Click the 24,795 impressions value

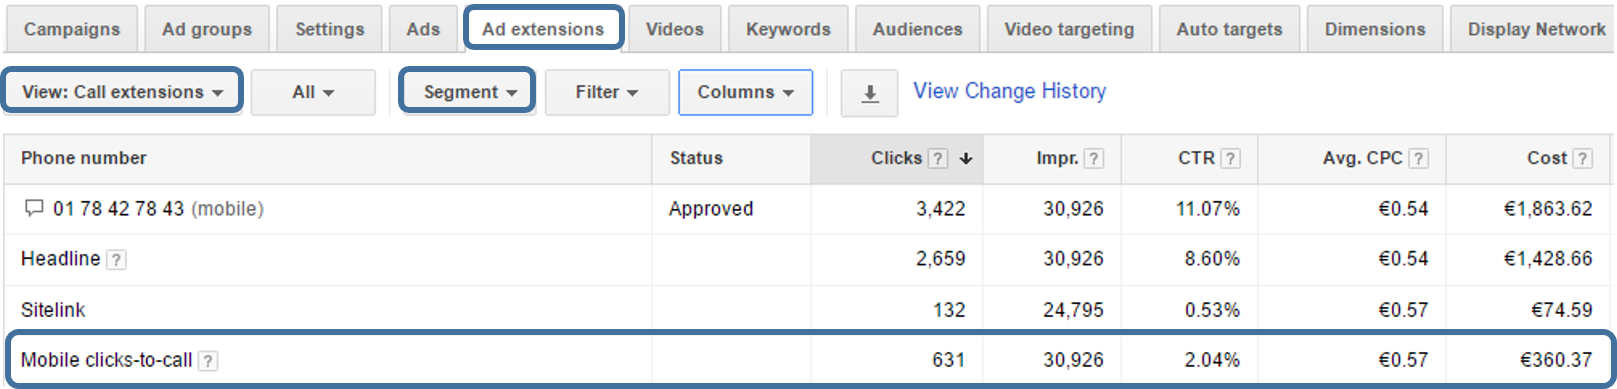(1073, 310)
